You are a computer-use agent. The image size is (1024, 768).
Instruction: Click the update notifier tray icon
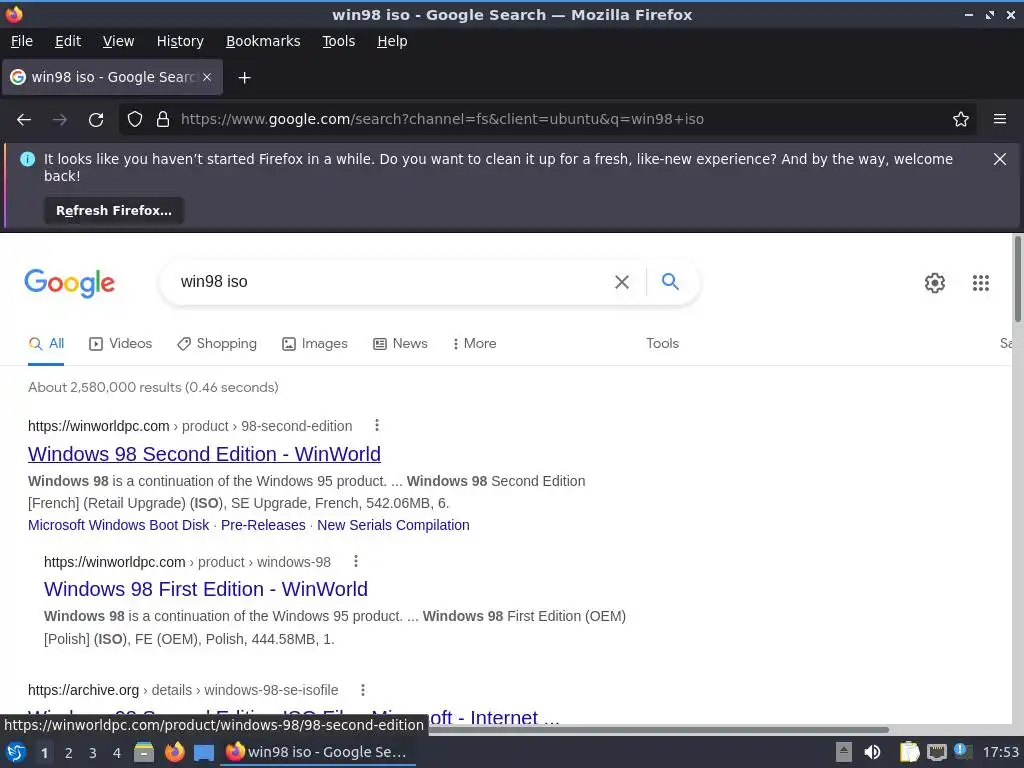click(962, 751)
